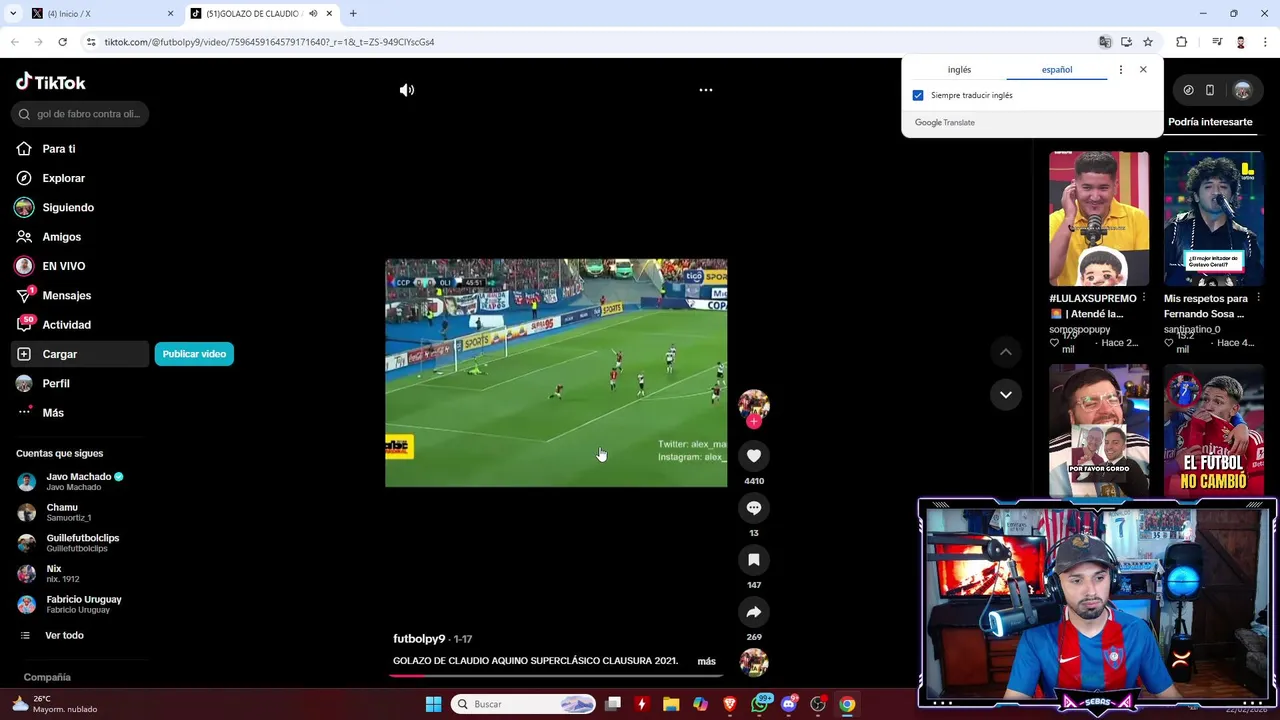Open Discord from the taskbar
1280x720 pixels.
789,704
